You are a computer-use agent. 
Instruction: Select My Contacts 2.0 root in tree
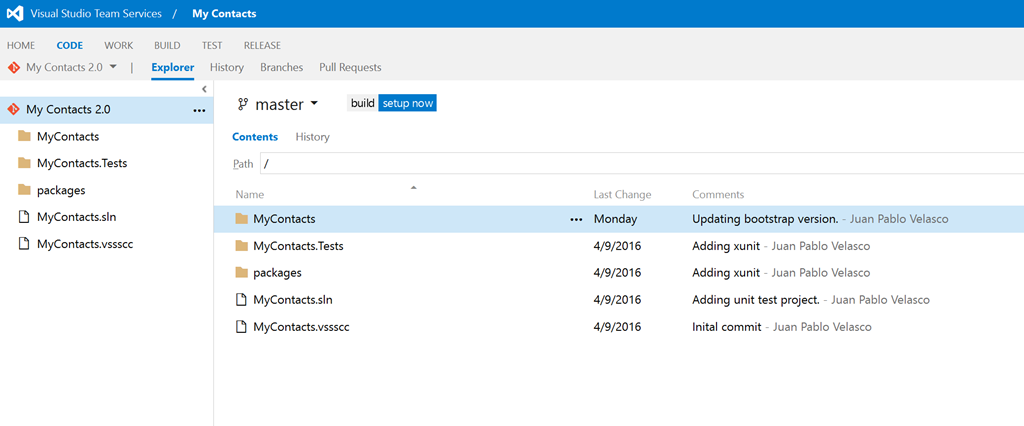[x=106, y=110]
